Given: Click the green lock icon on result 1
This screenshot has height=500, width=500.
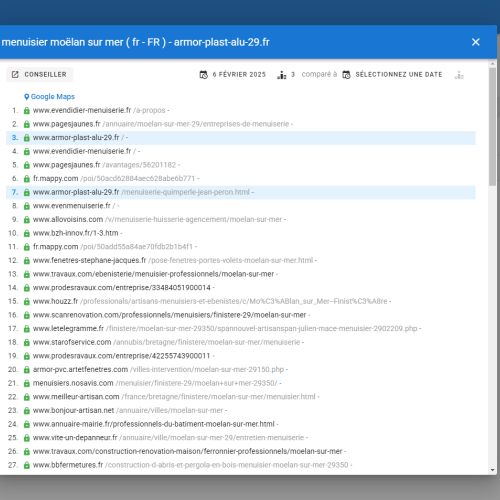Looking at the screenshot, I should click(x=27, y=110).
